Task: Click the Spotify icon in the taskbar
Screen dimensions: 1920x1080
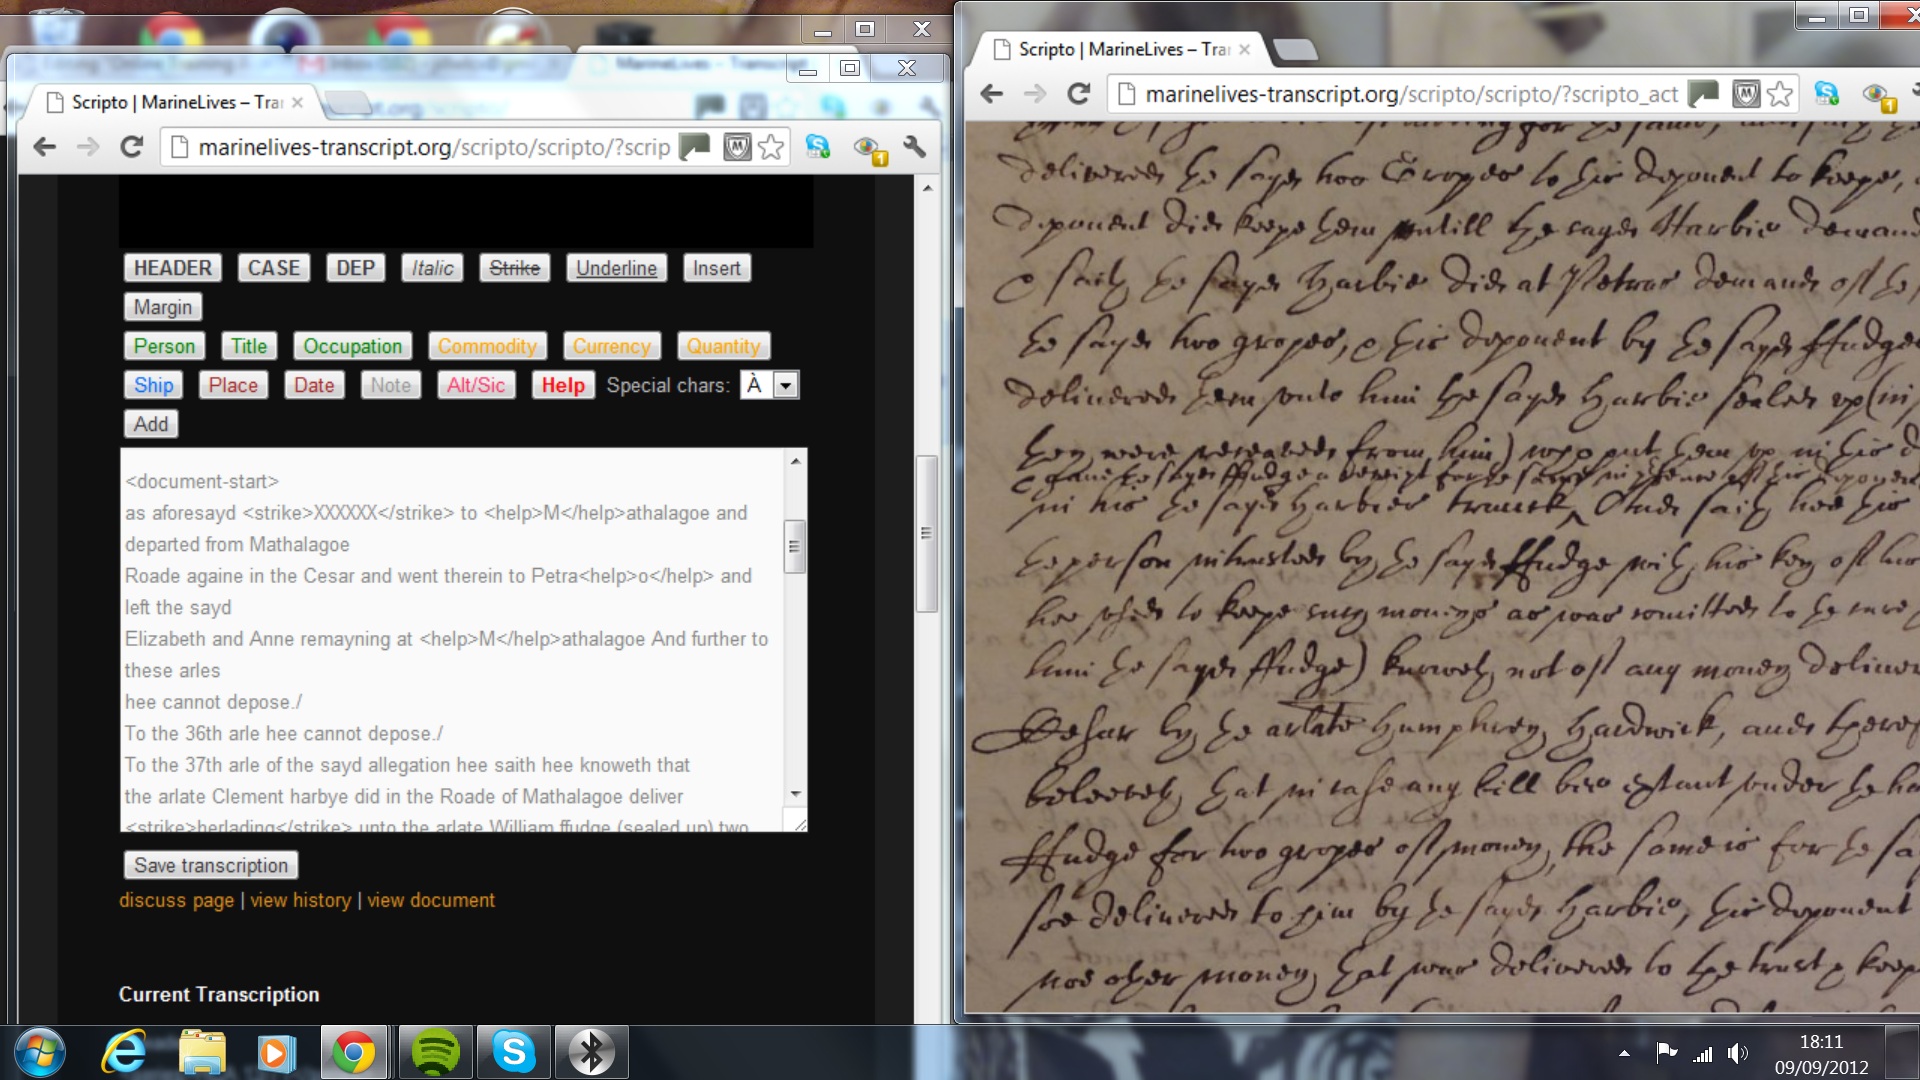Action: pyautogui.click(x=435, y=1052)
